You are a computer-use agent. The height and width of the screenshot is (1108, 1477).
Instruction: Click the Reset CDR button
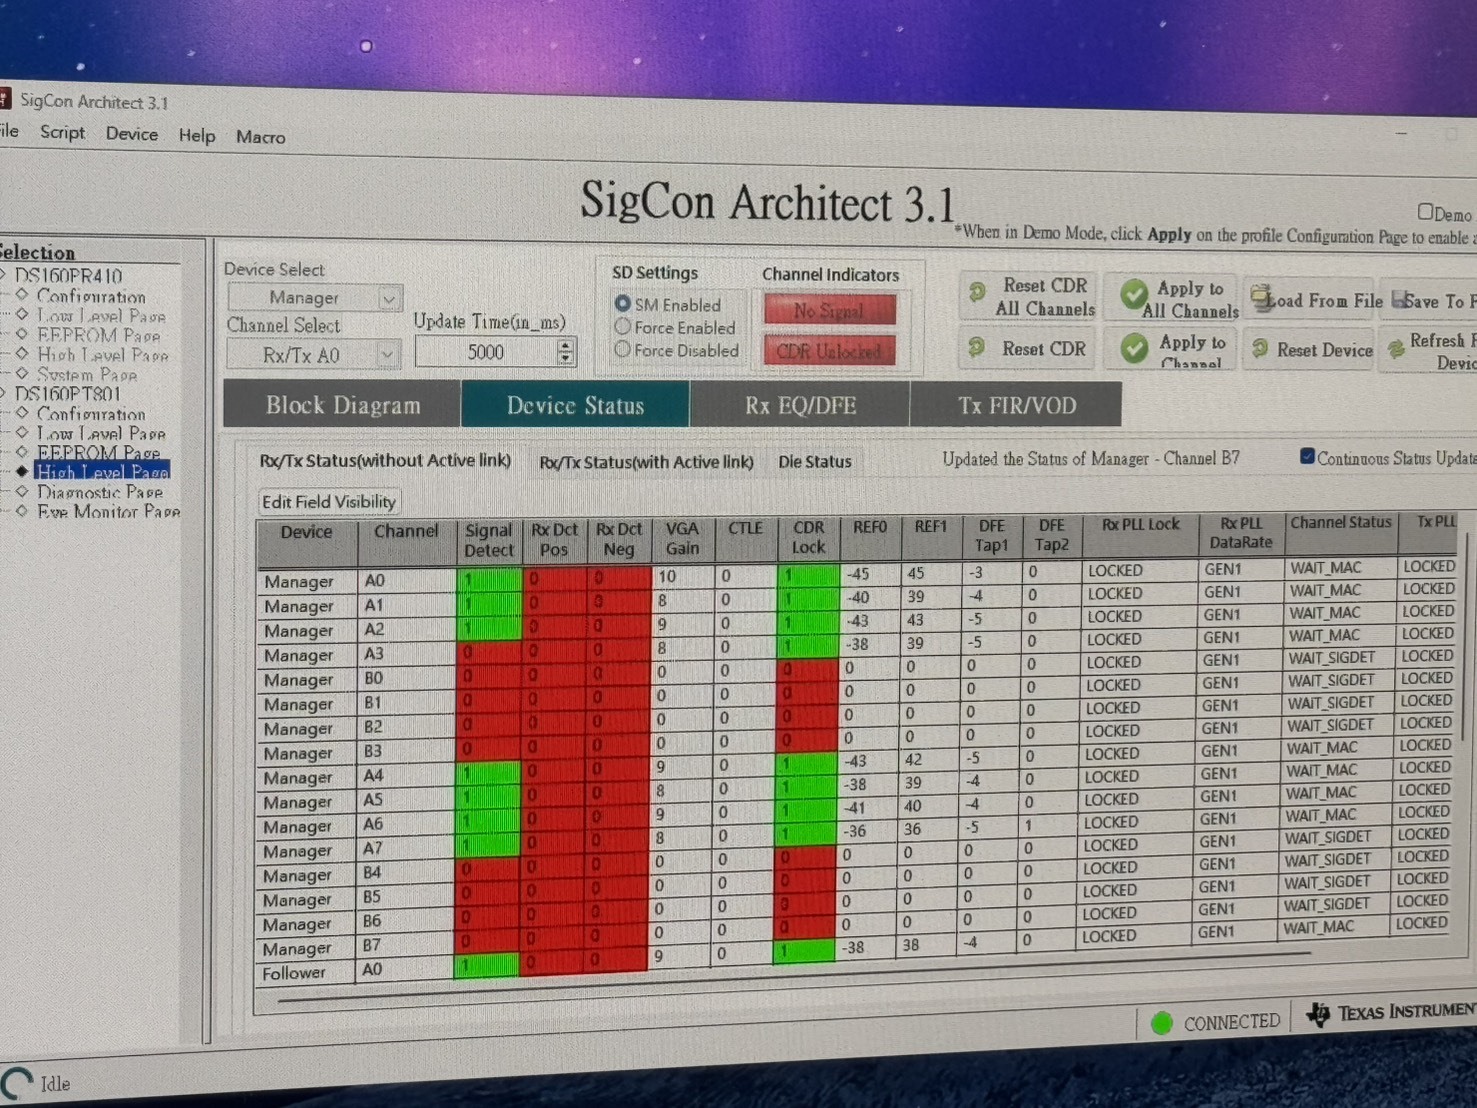click(x=1030, y=348)
